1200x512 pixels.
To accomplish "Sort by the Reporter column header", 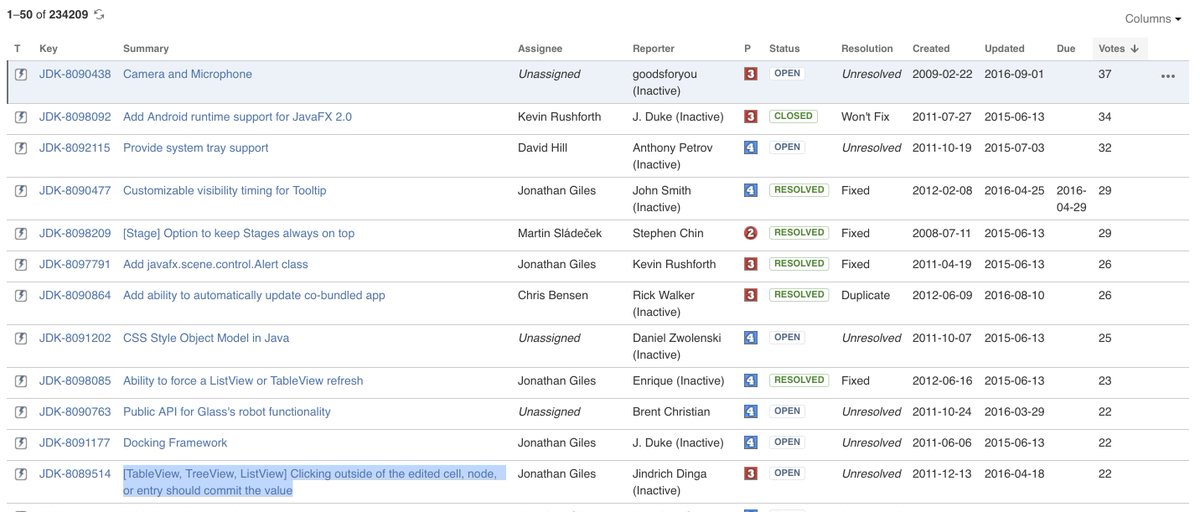I will [x=654, y=48].
